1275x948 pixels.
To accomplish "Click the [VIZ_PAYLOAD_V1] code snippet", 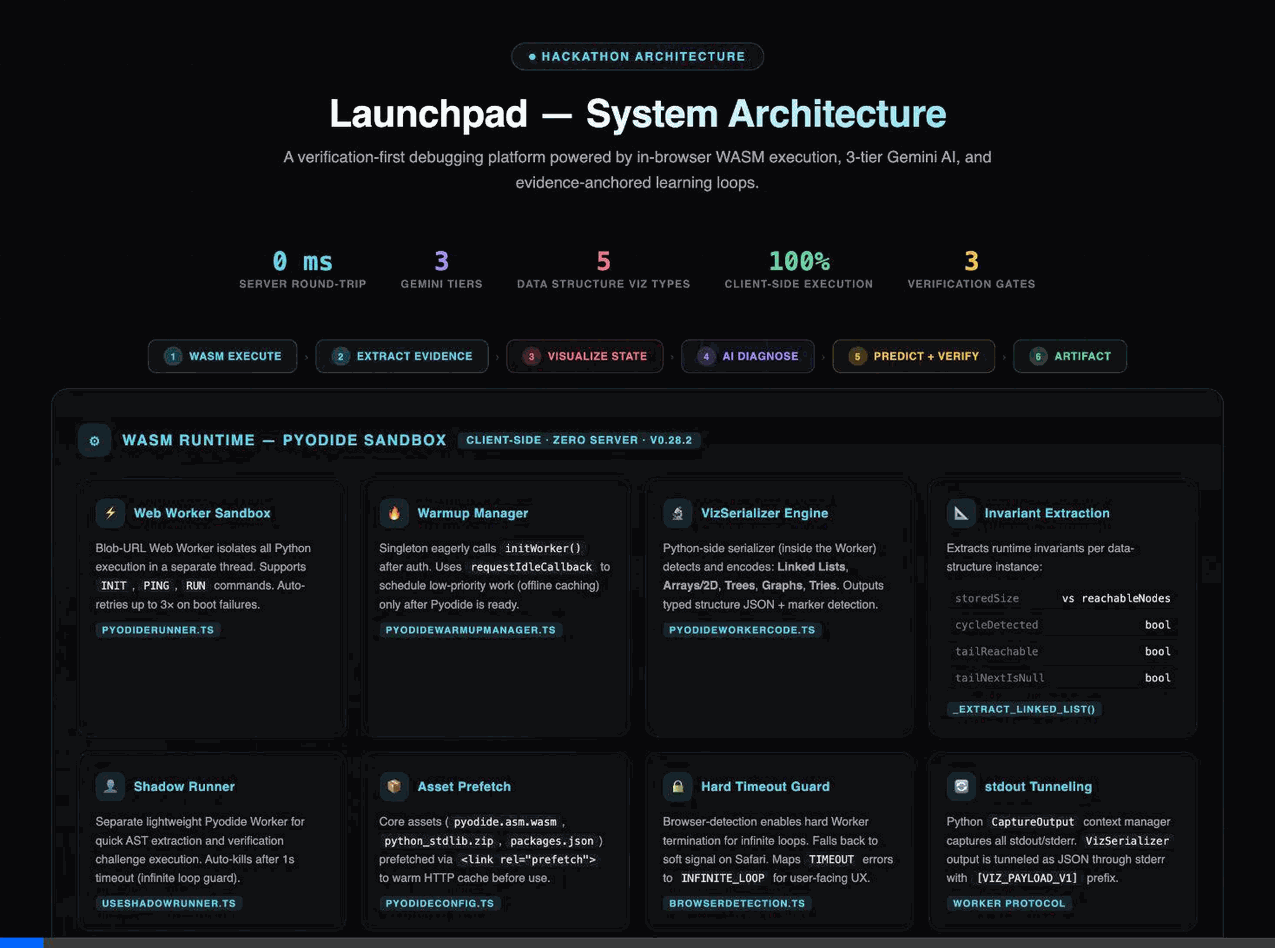I will 1027,878.
